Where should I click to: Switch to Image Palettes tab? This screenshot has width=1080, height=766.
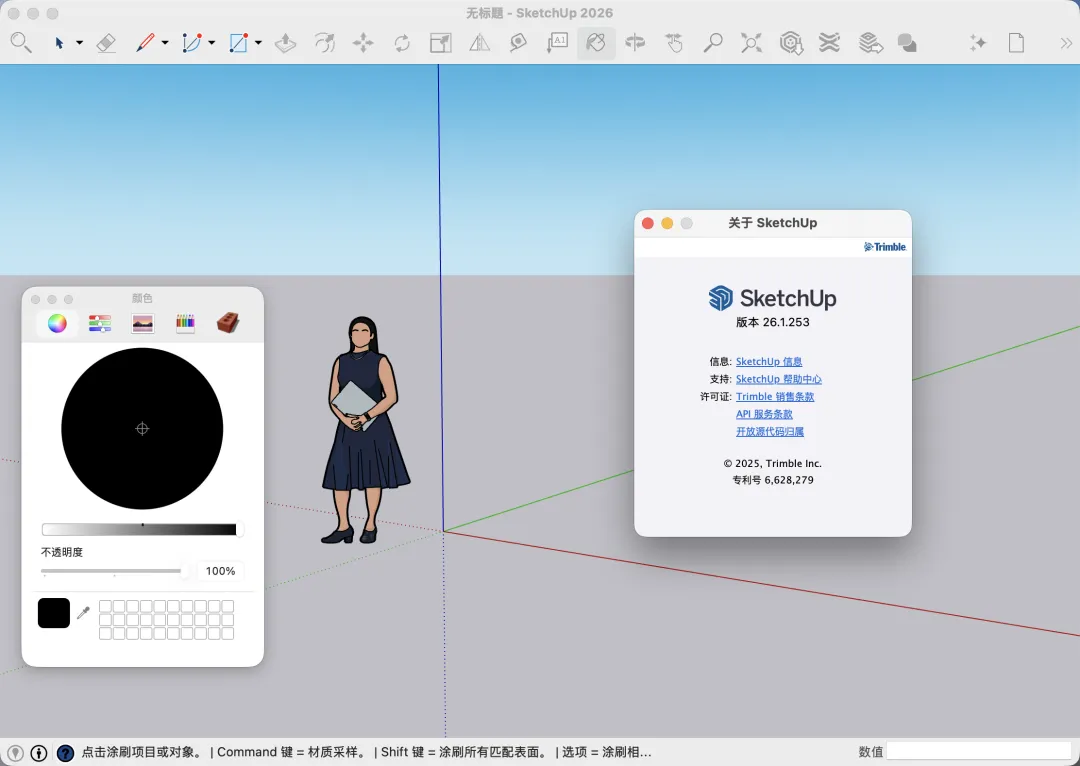point(143,323)
